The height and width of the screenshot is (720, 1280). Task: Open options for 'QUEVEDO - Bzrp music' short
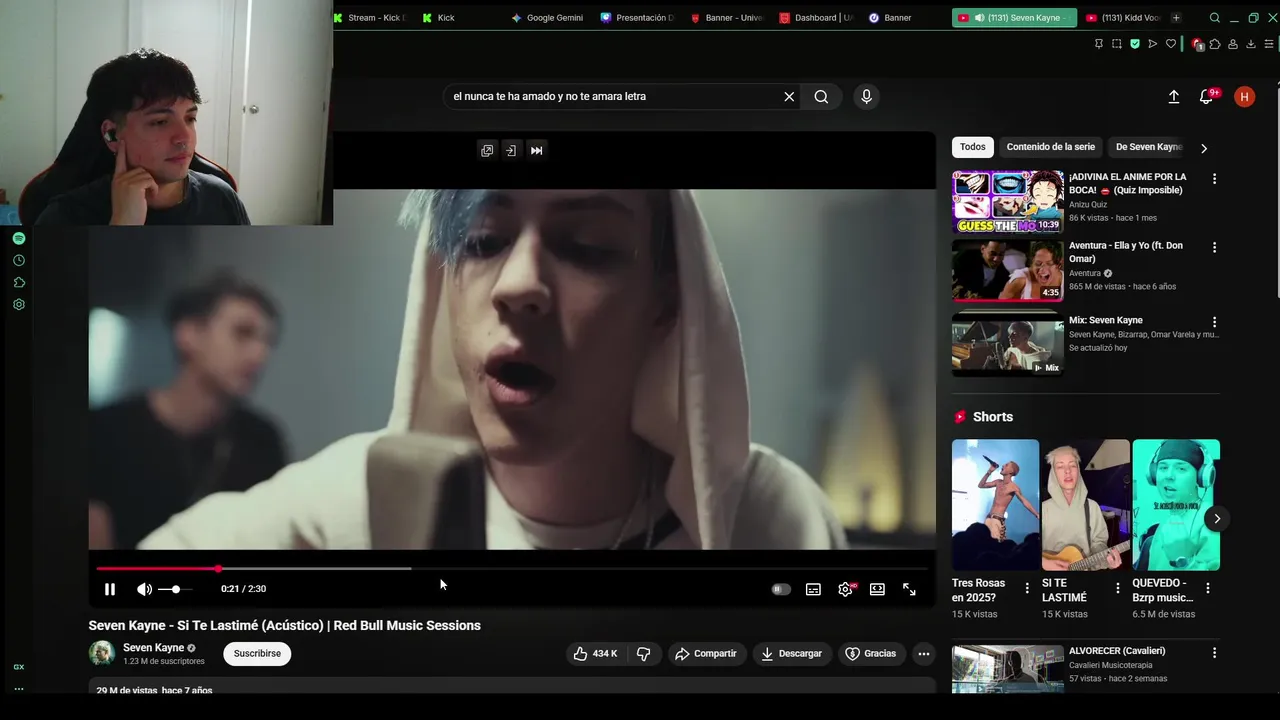pos(1208,588)
